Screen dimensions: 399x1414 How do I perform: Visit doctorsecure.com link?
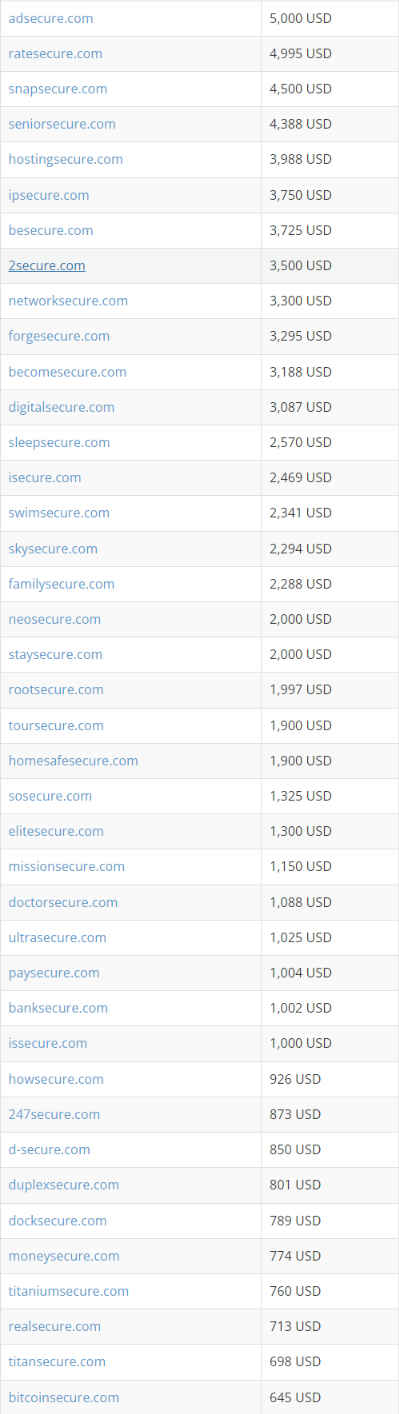[x=63, y=902]
